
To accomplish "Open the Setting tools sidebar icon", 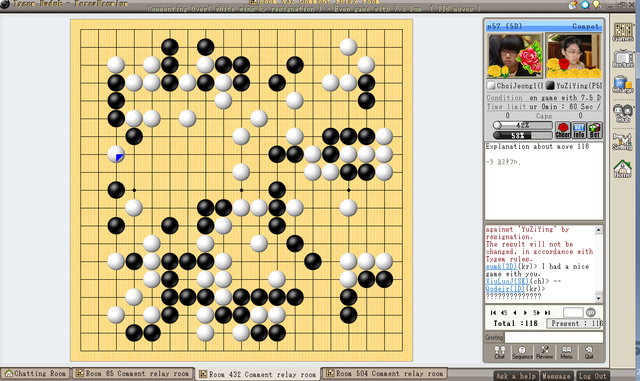I will [623, 141].
